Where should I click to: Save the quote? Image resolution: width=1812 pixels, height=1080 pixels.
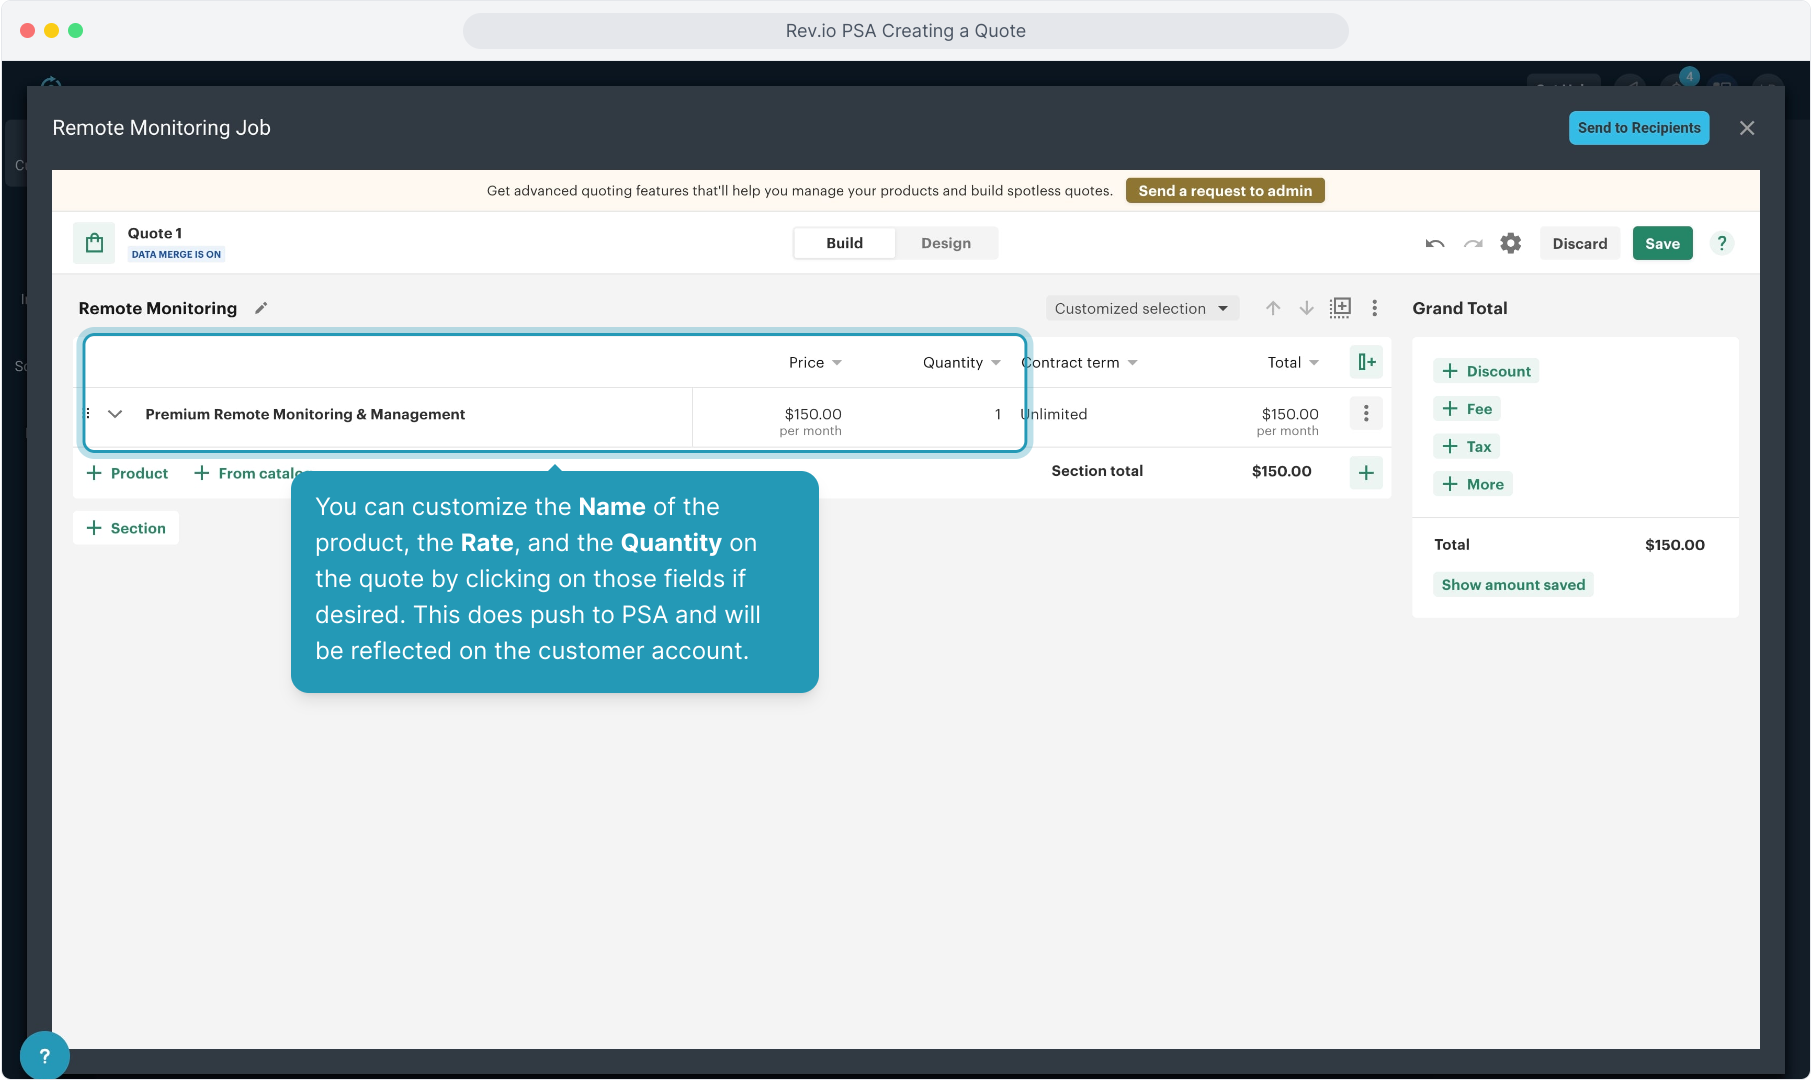tap(1662, 243)
